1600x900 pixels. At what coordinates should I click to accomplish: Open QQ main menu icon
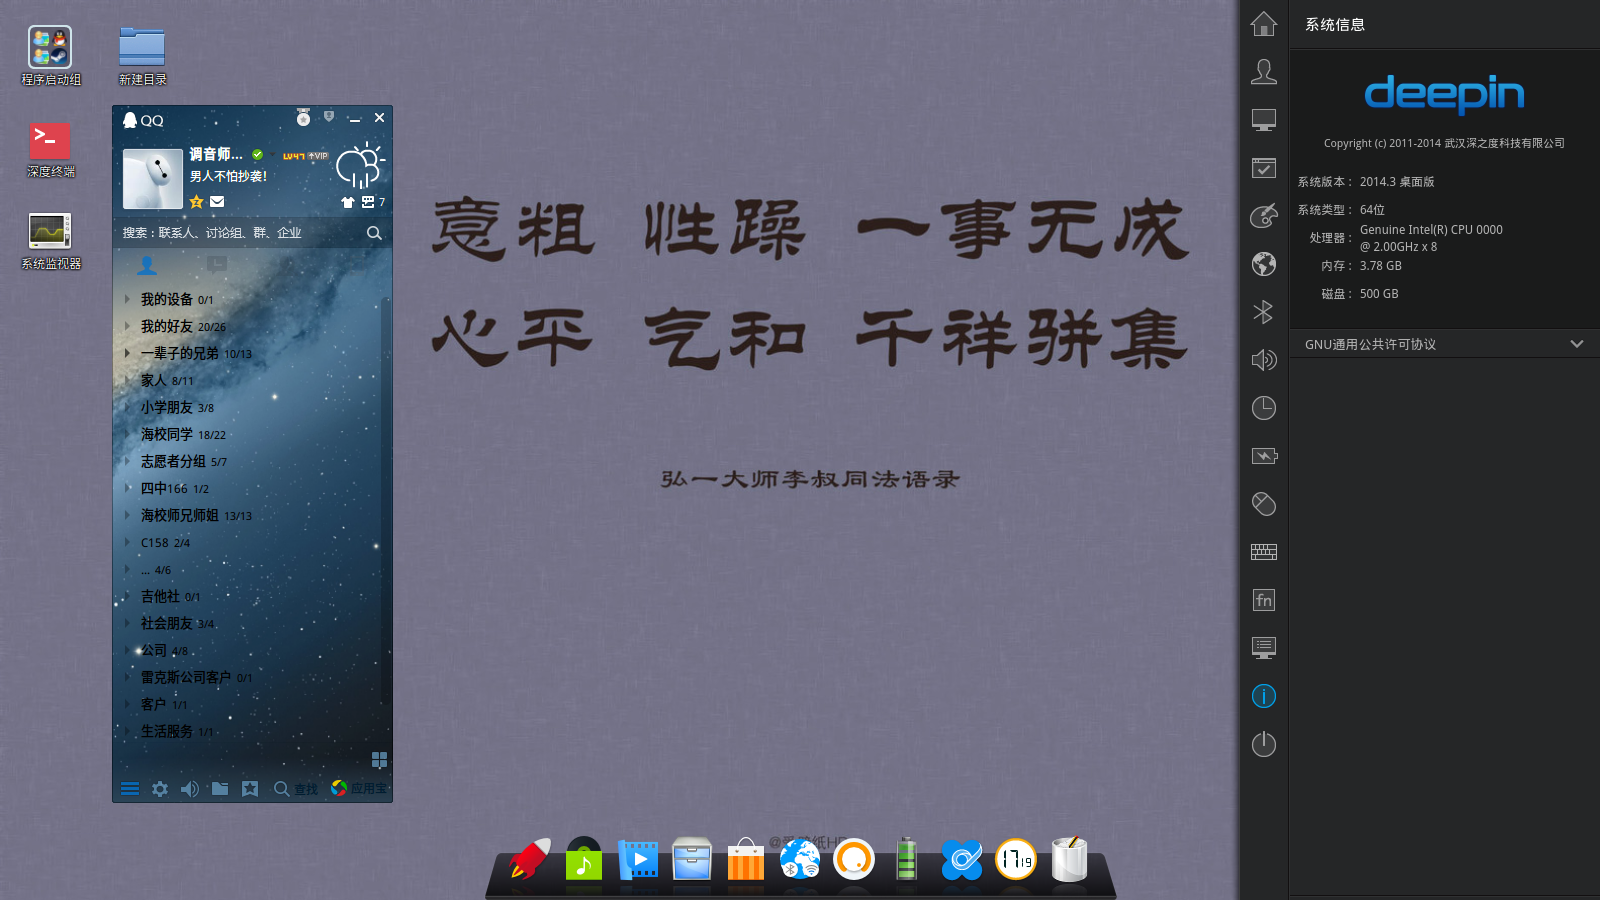(x=130, y=789)
